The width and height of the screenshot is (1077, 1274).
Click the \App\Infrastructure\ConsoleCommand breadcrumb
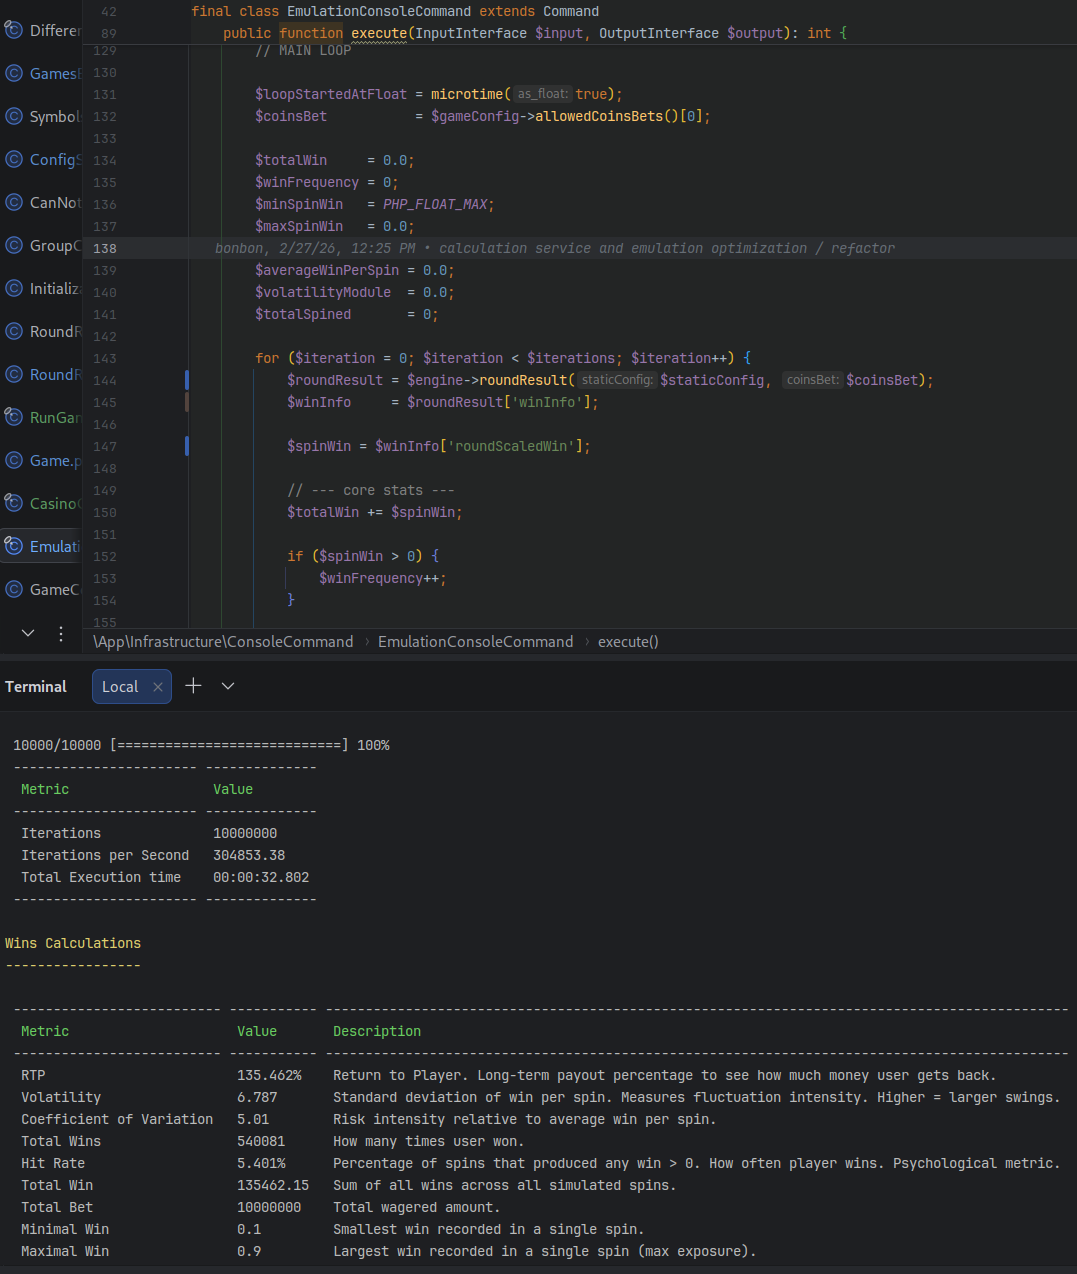point(223,642)
